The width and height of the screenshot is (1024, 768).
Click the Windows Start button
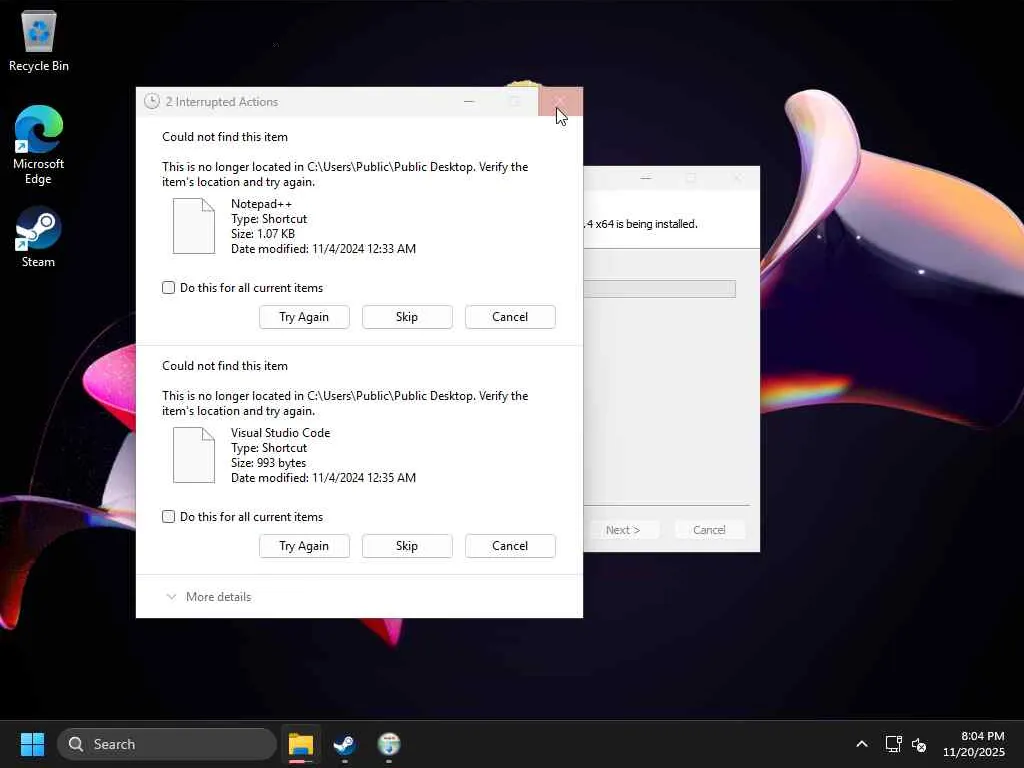pyautogui.click(x=32, y=744)
